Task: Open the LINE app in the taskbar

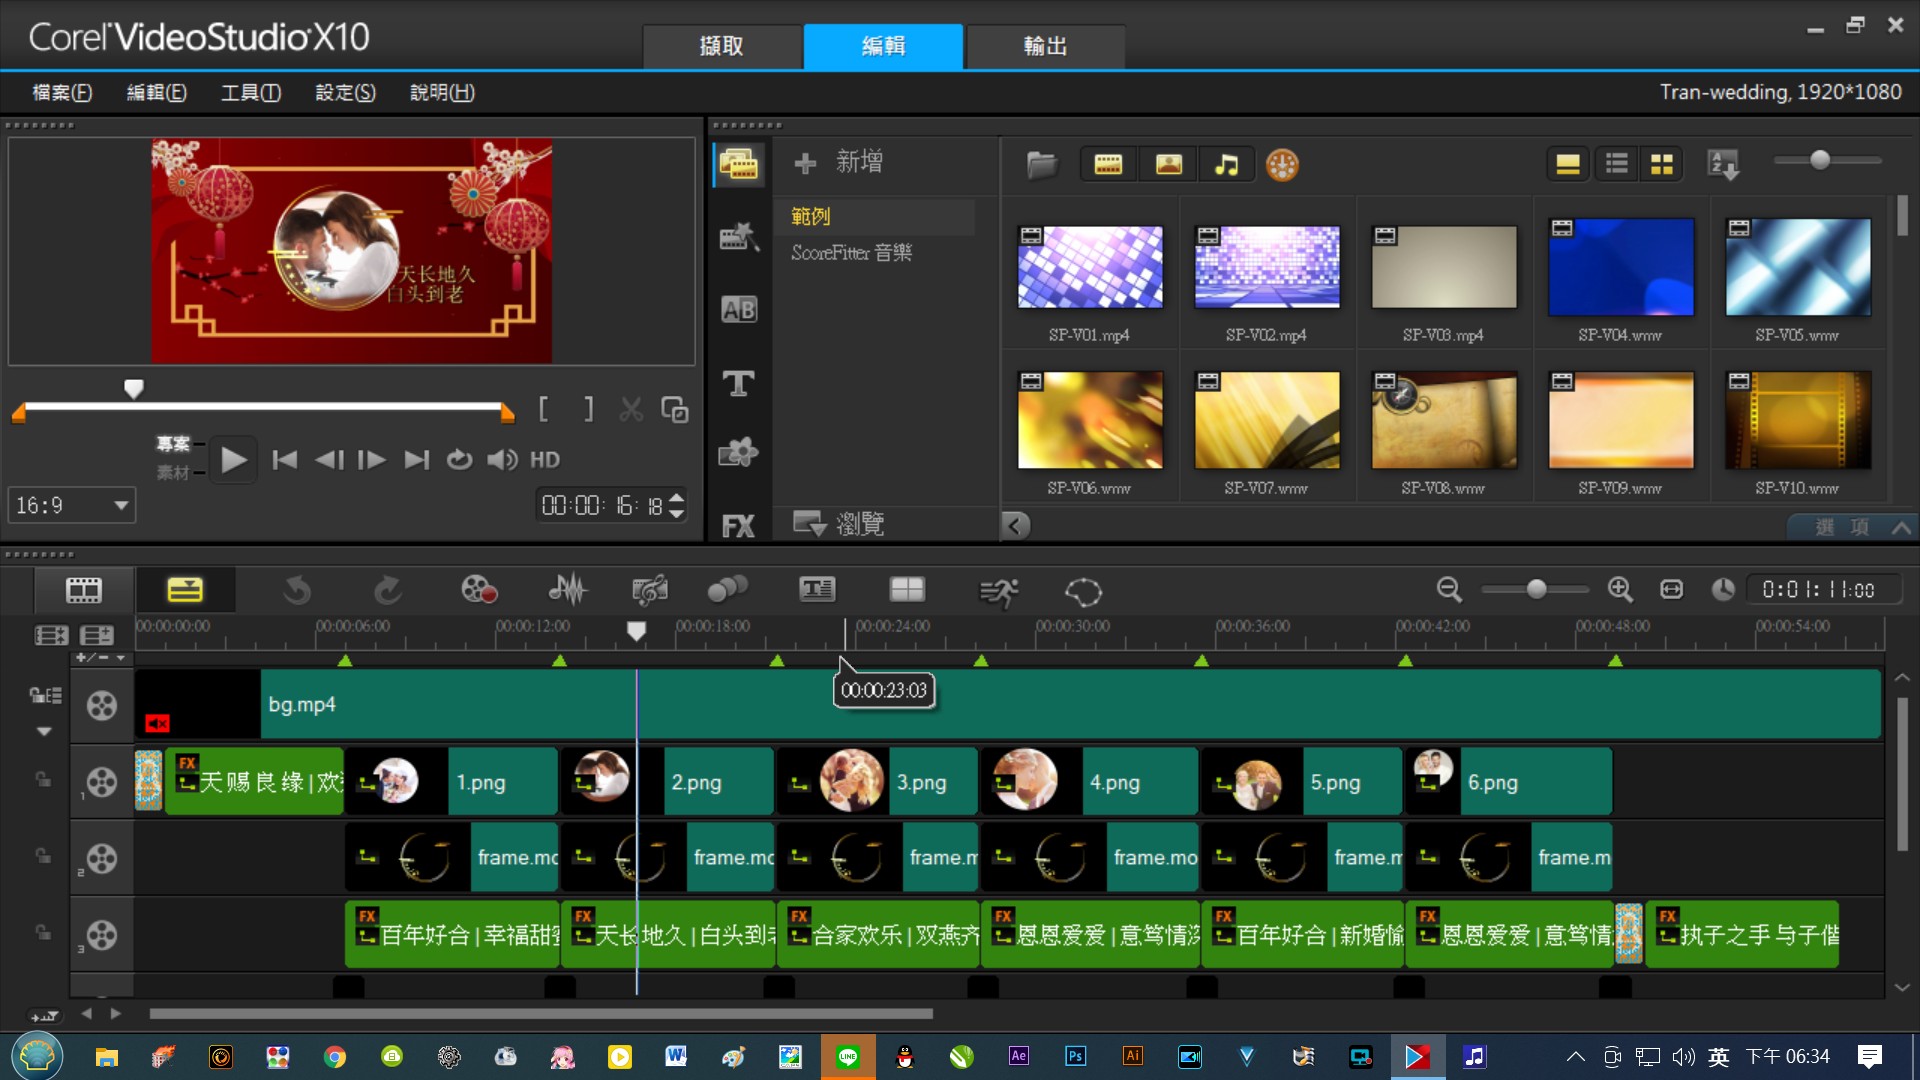Action: tap(848, 1057)
